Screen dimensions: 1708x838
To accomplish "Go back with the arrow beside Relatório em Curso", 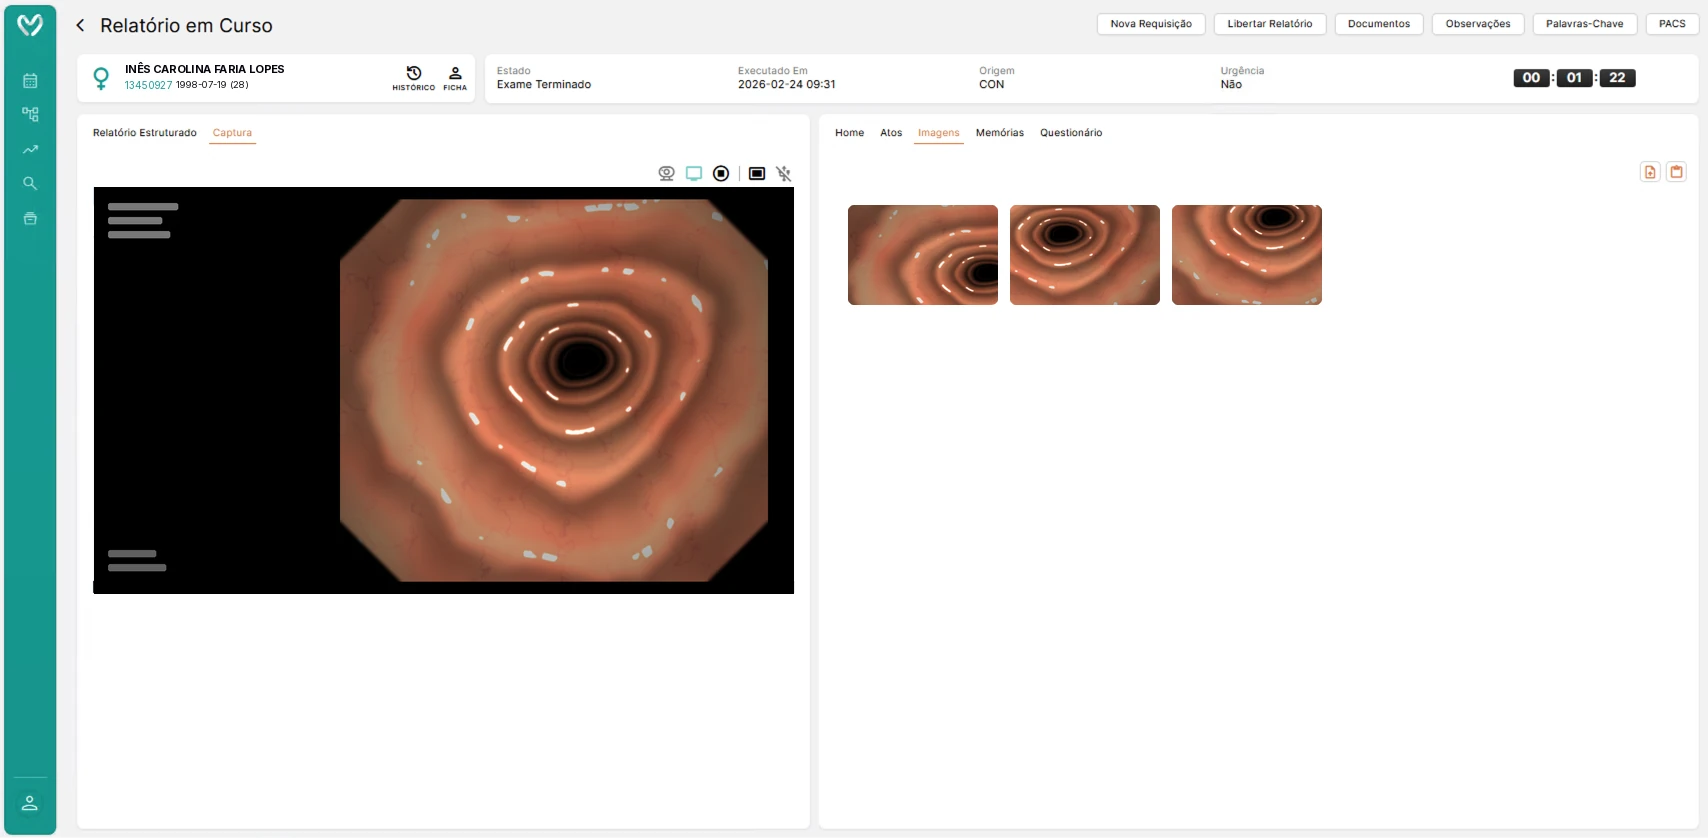I will tap(80, 25).
